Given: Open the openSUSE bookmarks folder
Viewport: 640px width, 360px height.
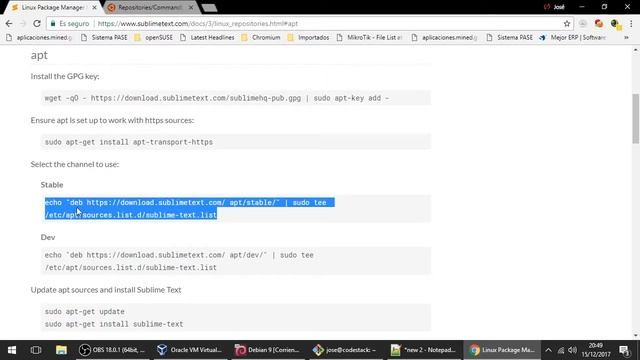Looking at the screenshot, I should tap(154, 38).
